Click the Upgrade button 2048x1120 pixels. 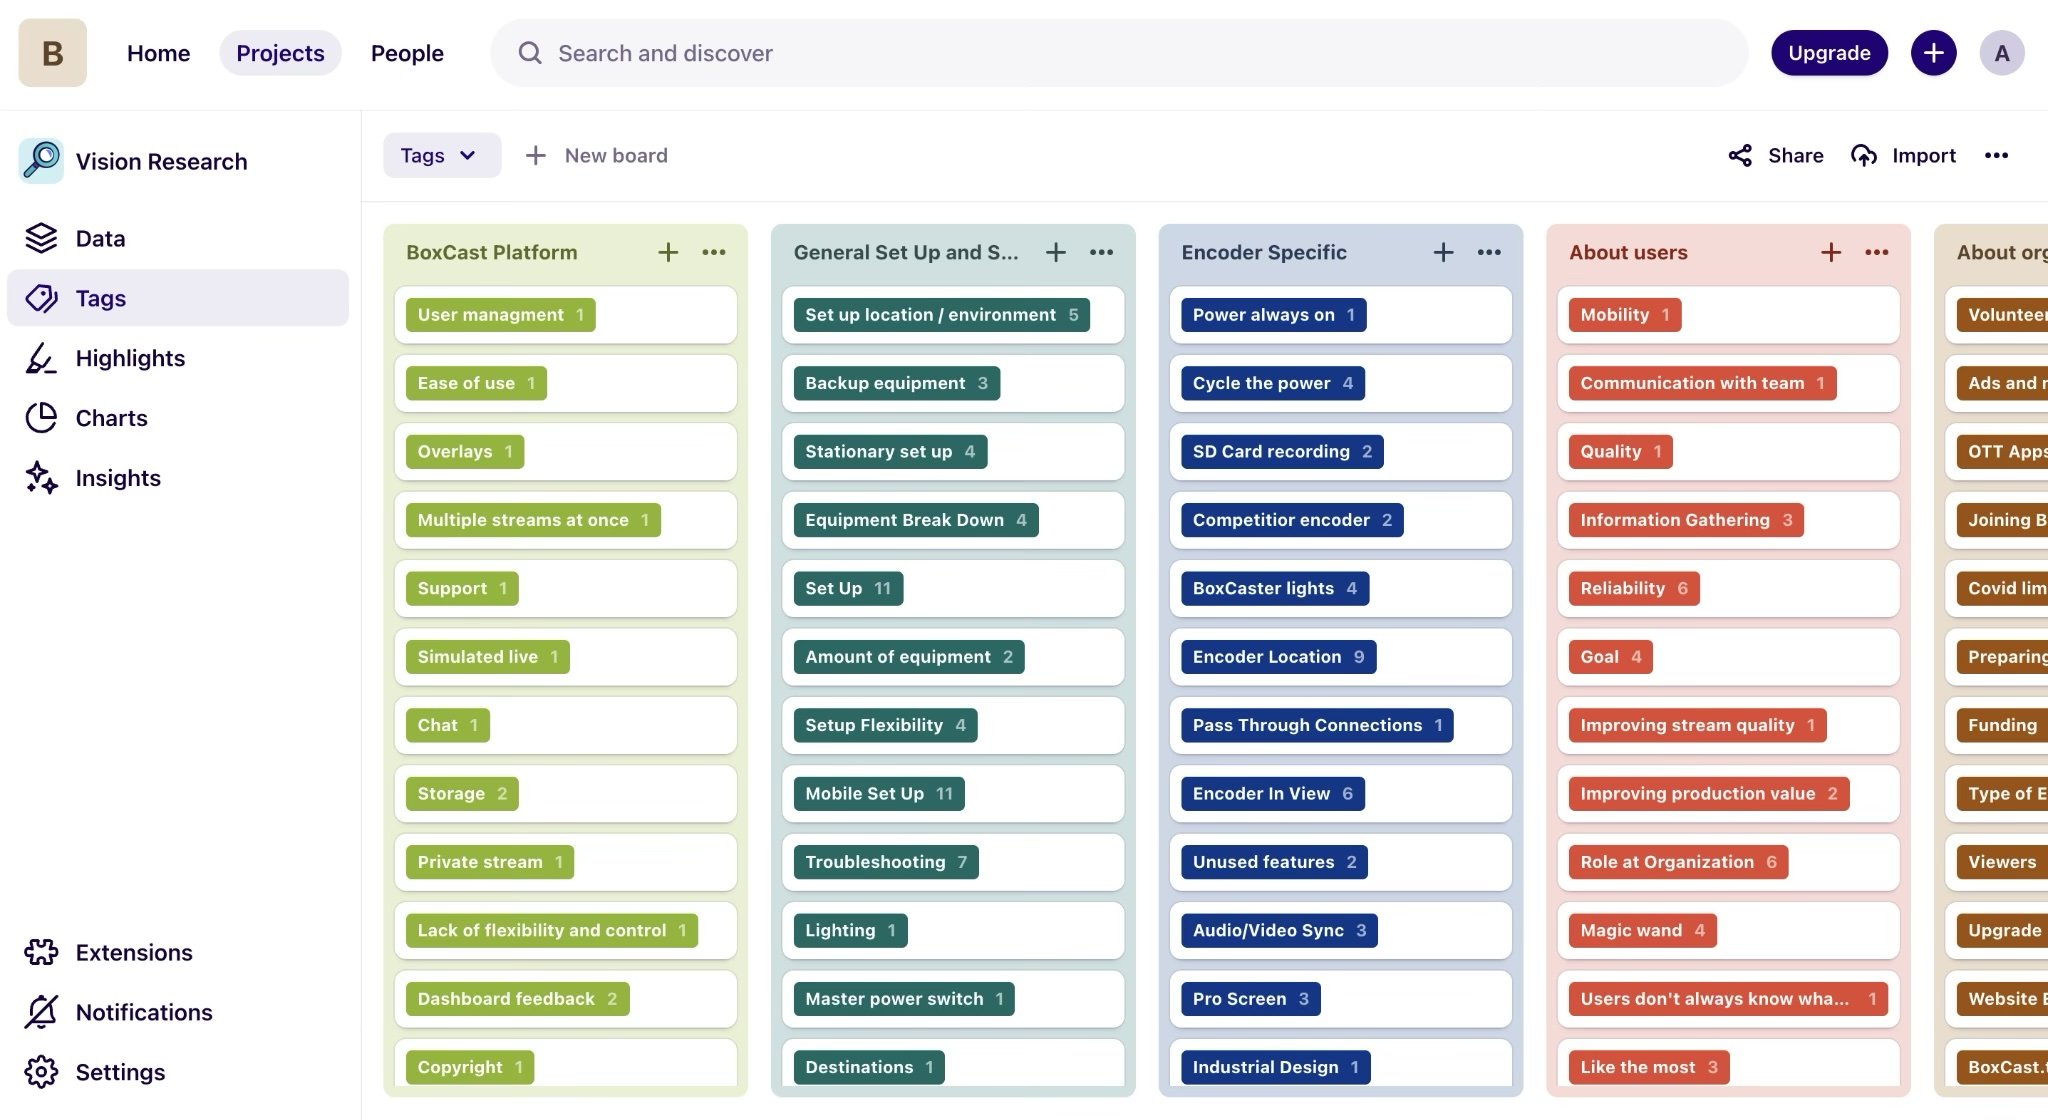(1828, 53)
